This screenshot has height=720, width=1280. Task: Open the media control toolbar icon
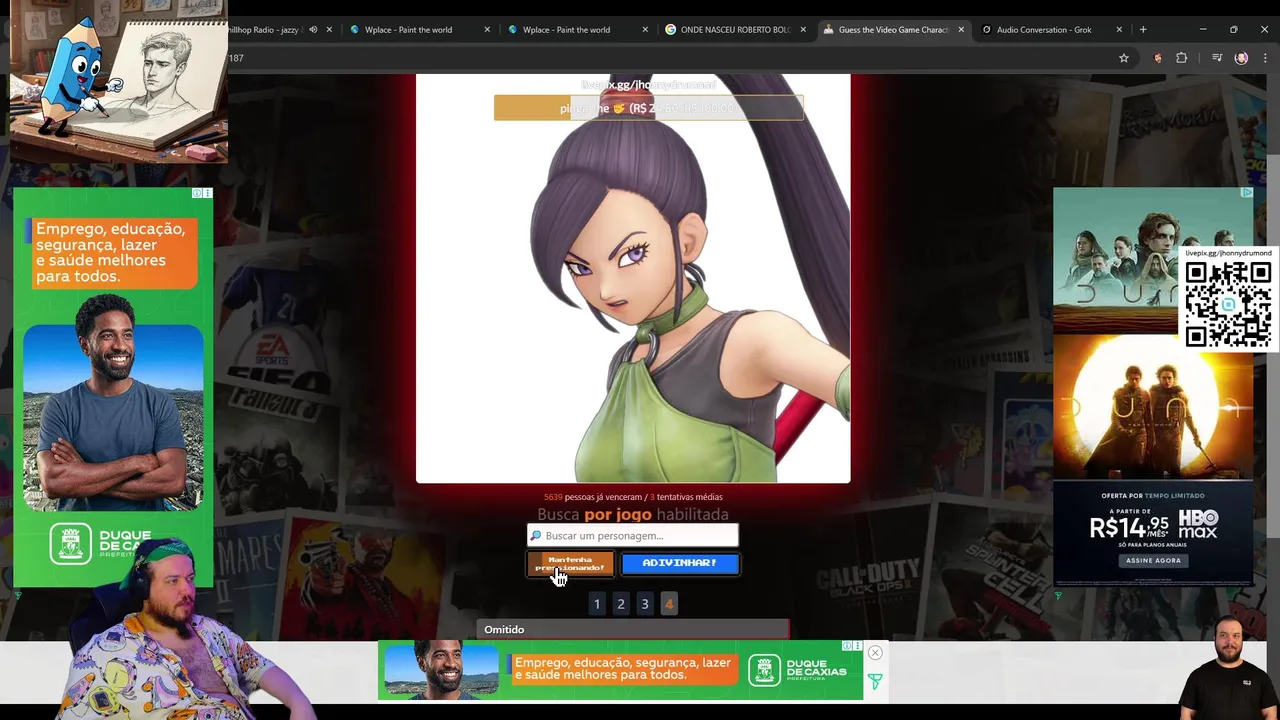[1217, 58]
